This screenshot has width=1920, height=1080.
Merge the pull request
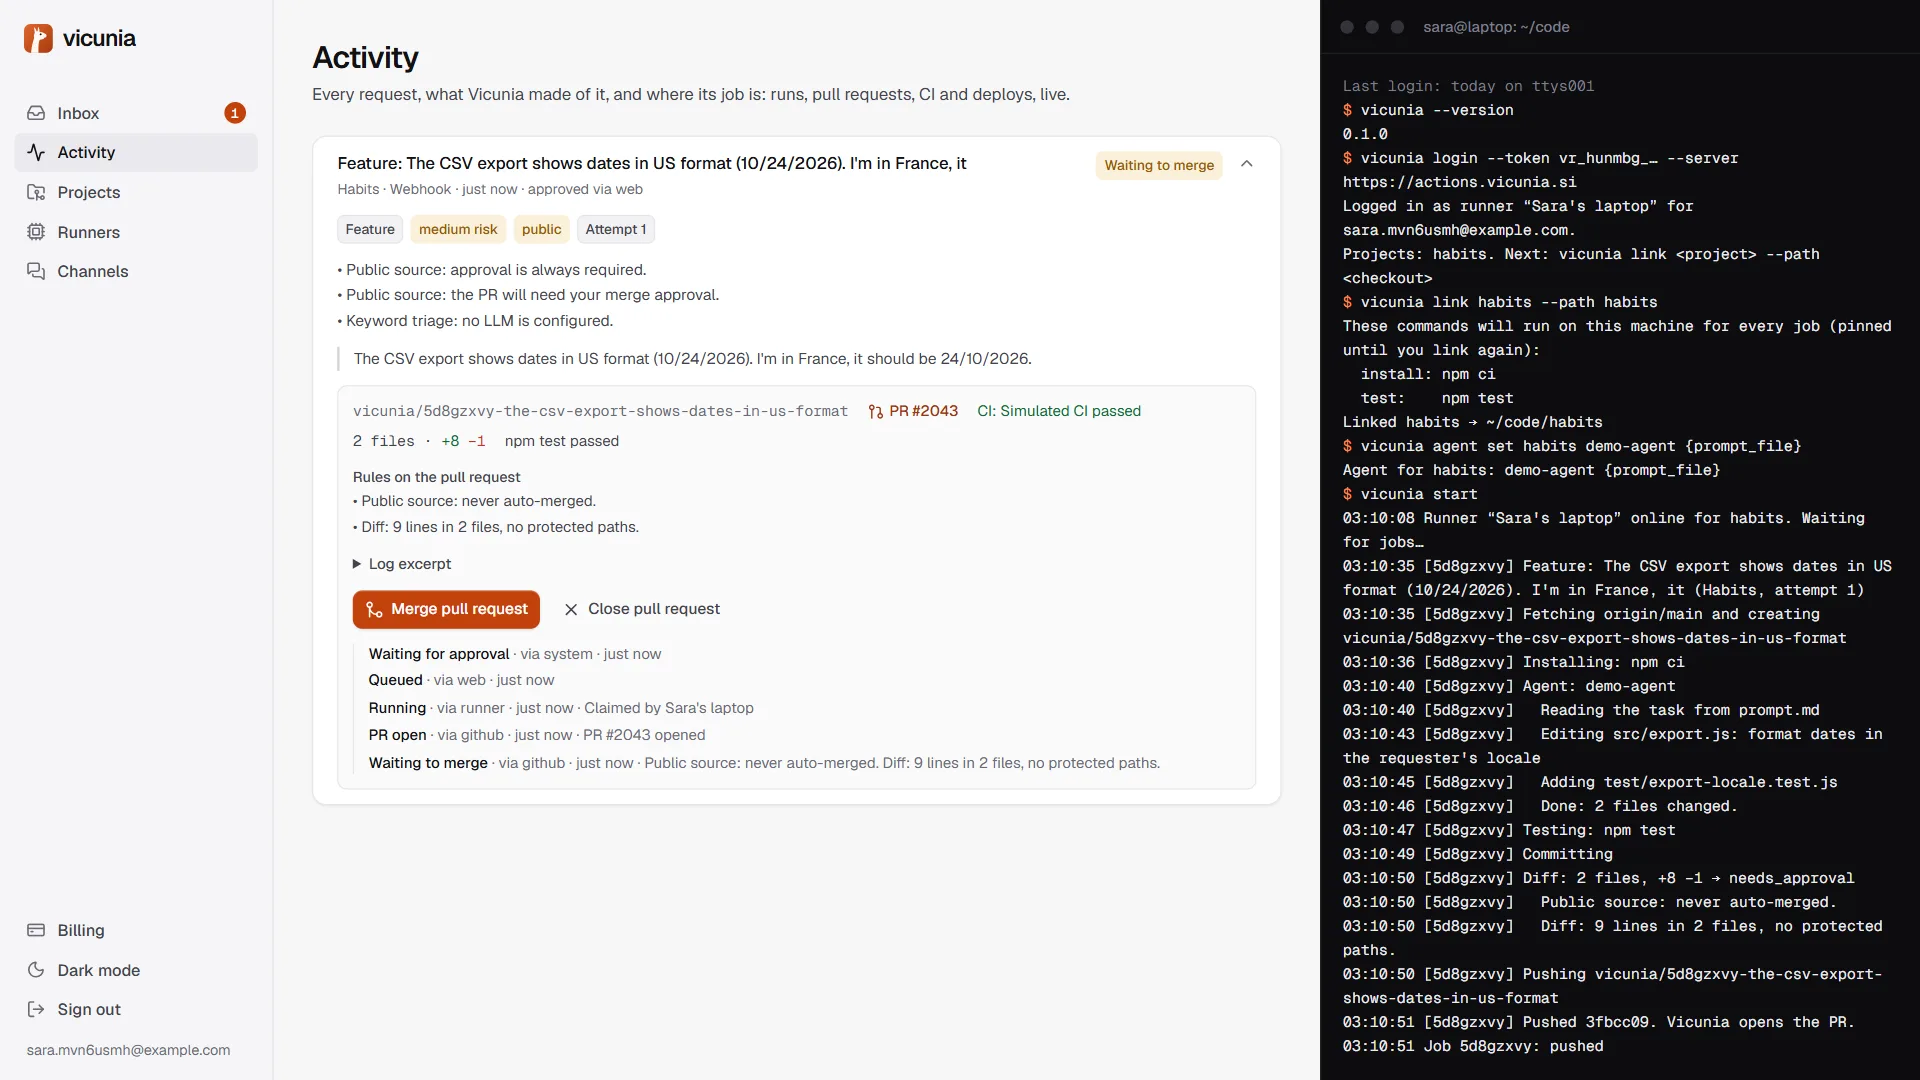[446, 609]
